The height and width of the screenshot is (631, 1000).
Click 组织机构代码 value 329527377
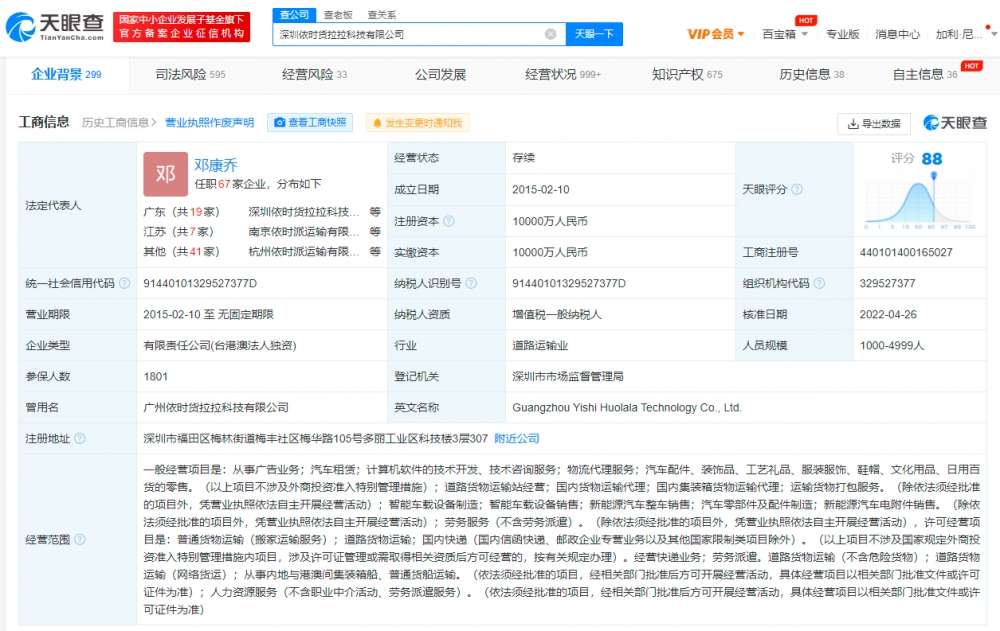click(x=887, y=283)
